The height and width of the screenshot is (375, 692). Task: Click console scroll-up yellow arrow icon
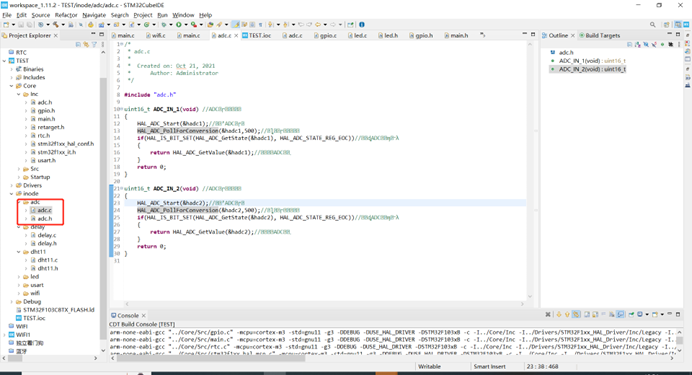pos(567,314)
